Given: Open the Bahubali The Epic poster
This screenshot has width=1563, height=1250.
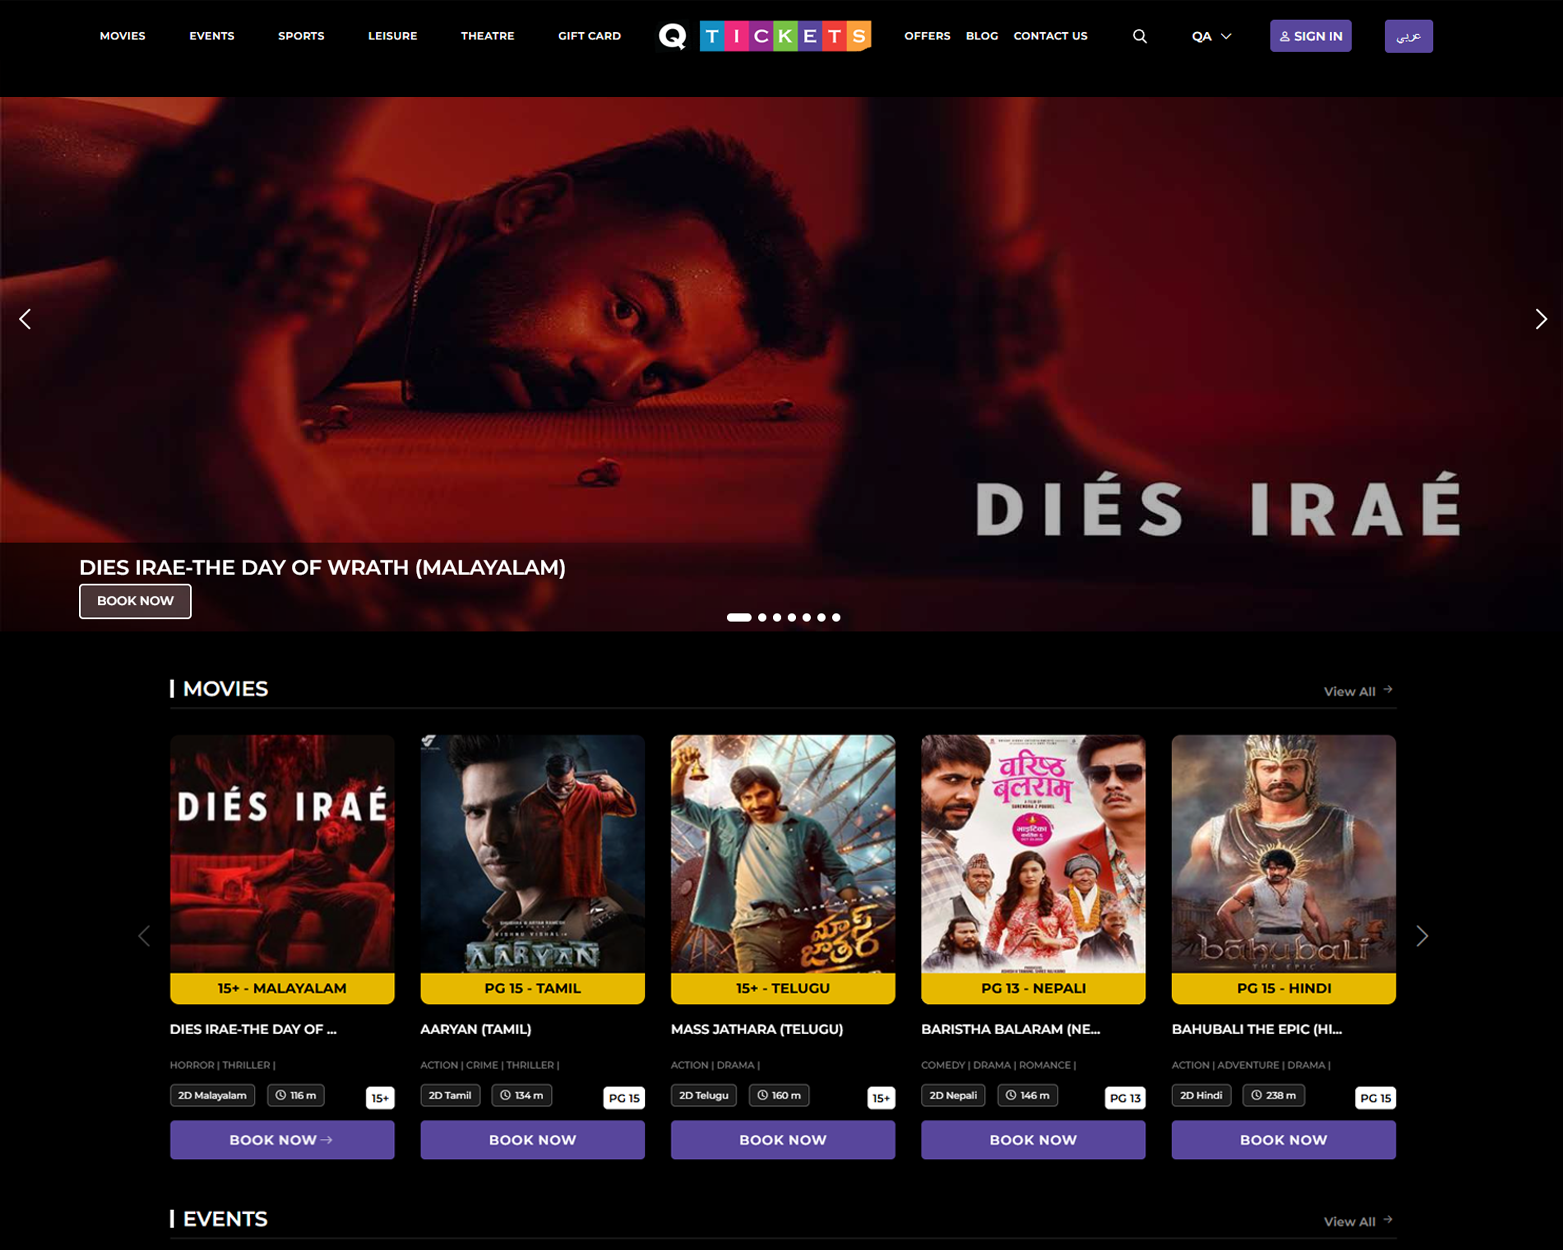Looking at the screenshot, I should click(1283, 854).
